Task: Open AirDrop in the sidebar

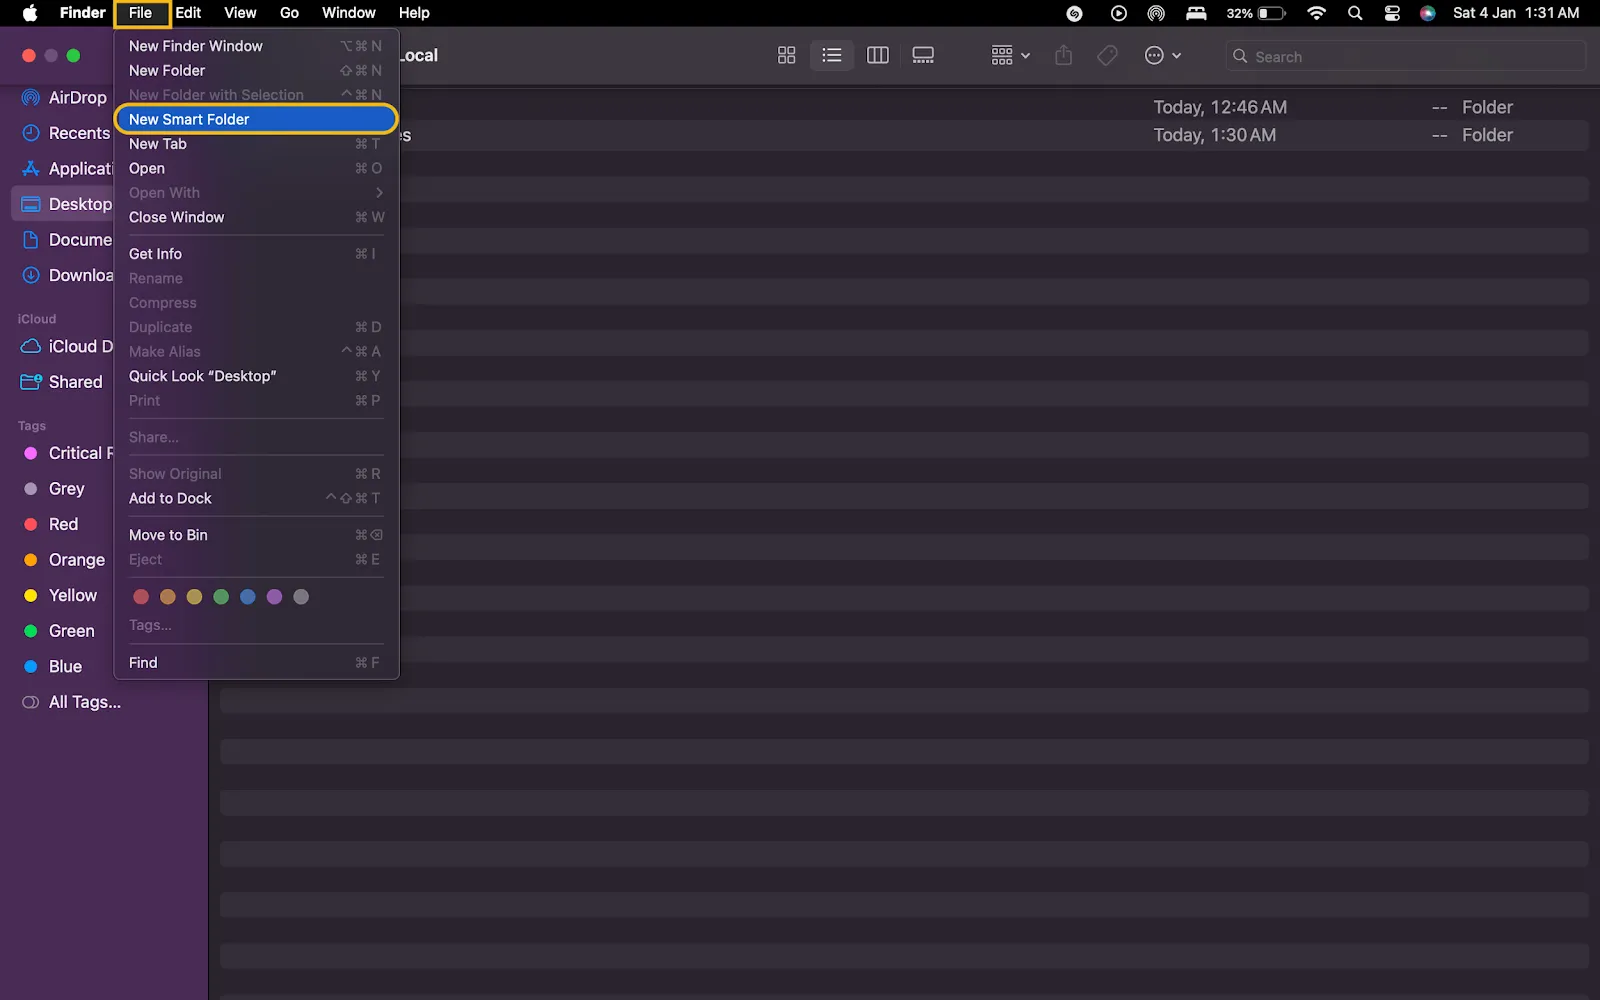Action: pyautogui.click(x=62, y=97)
